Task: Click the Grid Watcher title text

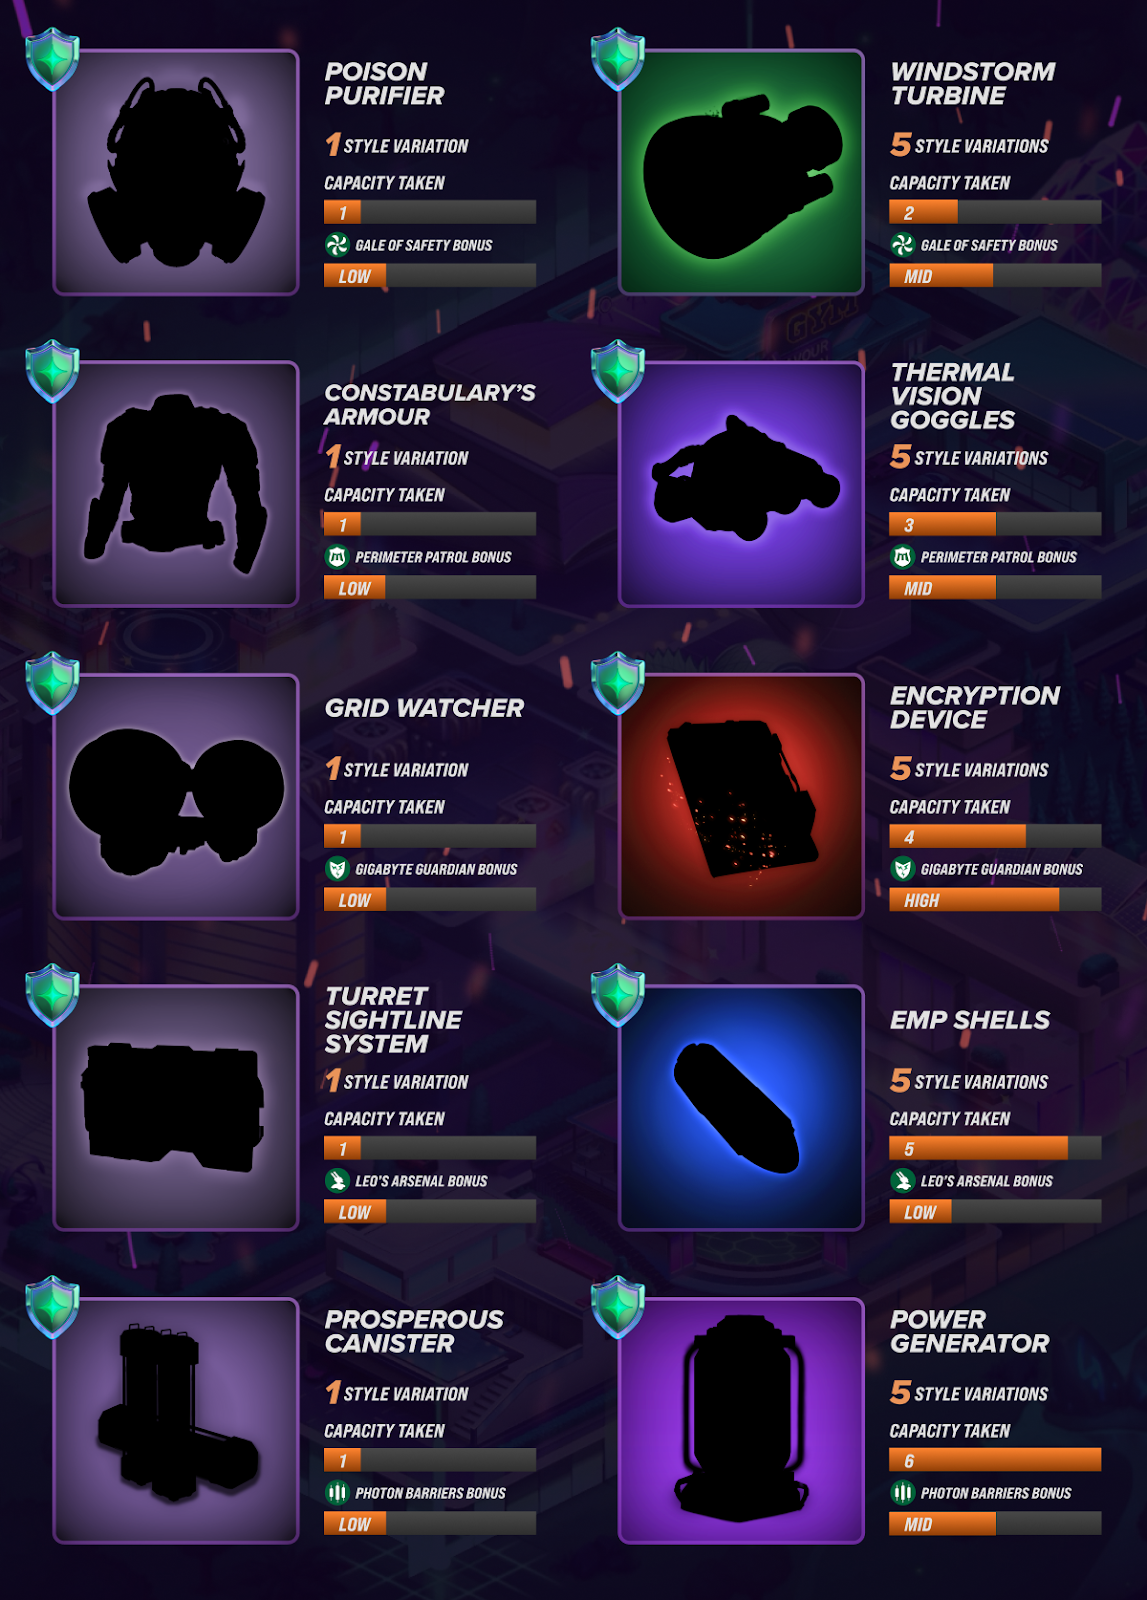Action: coord(424,708)
